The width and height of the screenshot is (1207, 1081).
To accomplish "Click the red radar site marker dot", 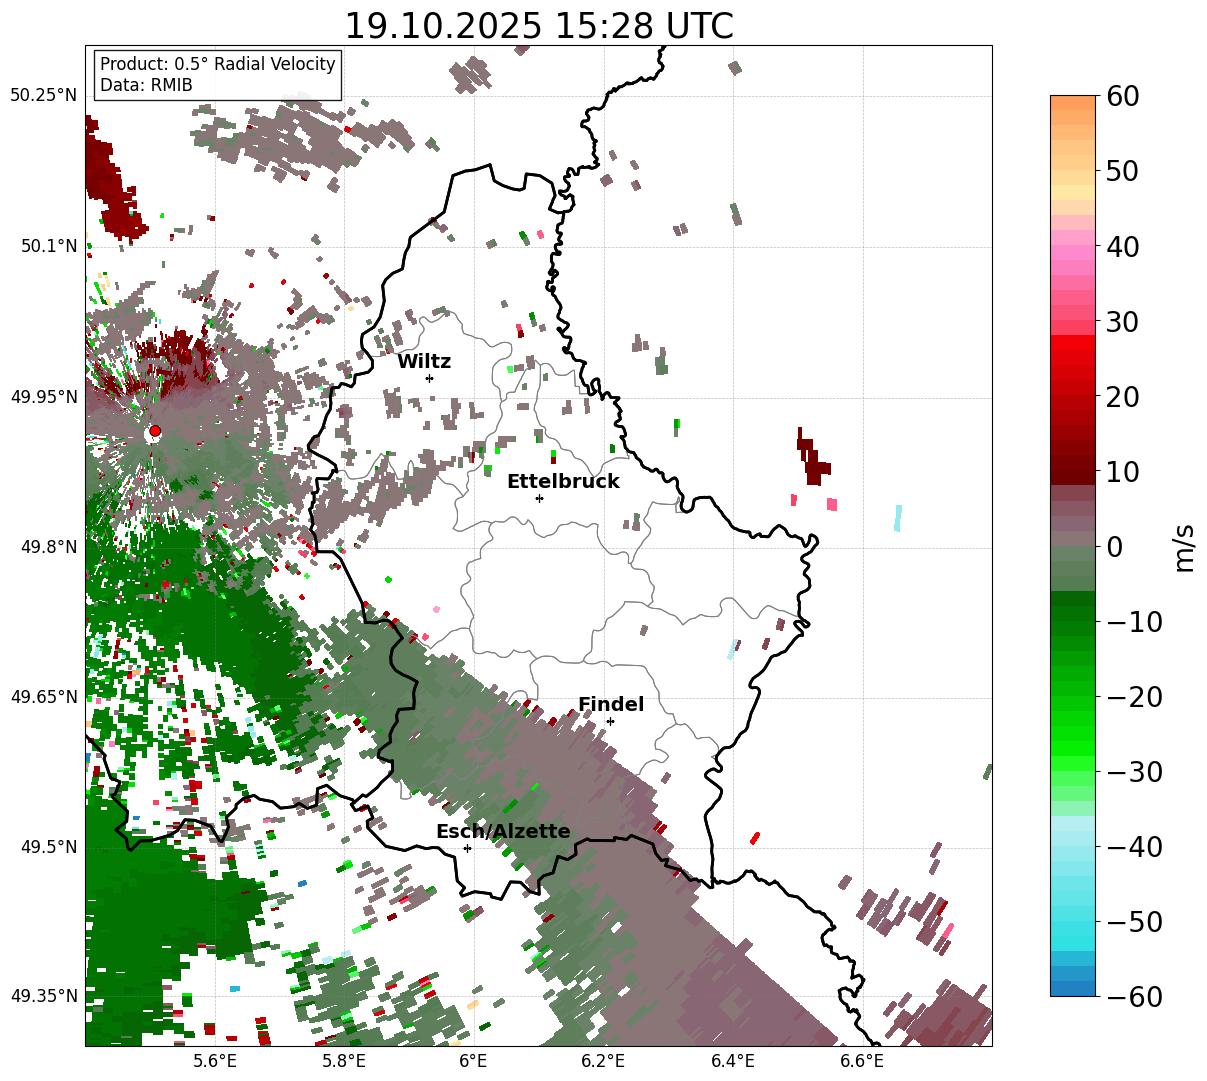I will [x=154, y=431].
